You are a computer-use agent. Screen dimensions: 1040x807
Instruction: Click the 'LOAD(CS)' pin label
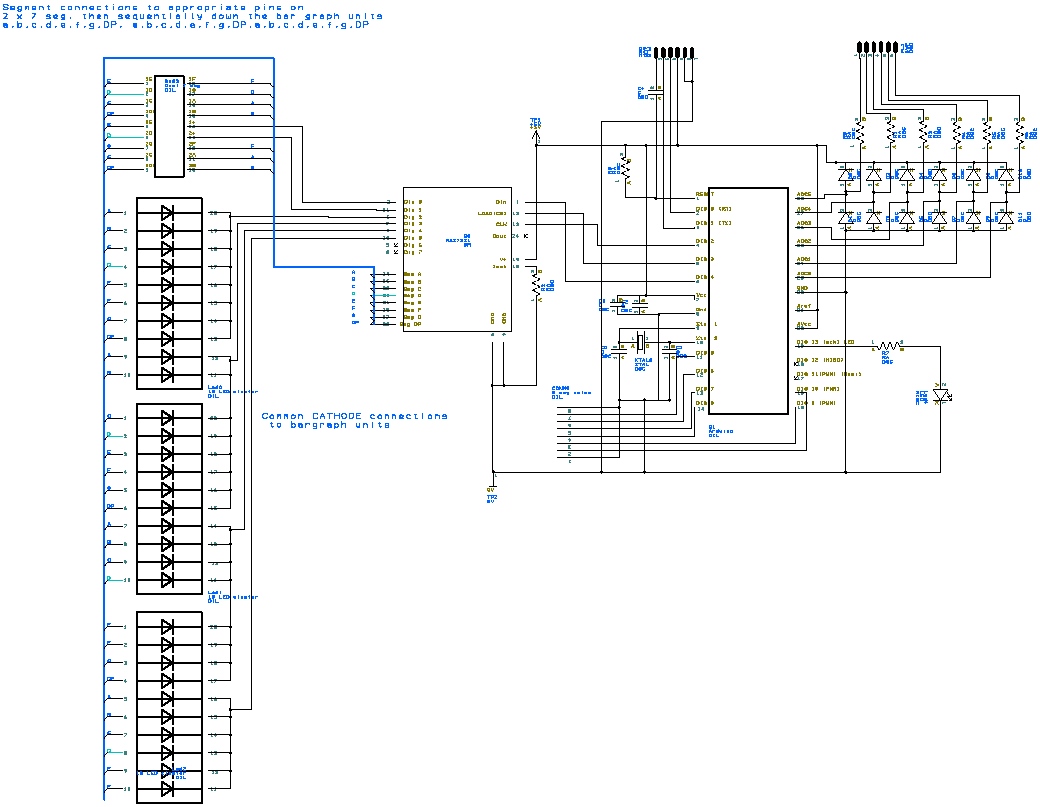pos(492,214)
